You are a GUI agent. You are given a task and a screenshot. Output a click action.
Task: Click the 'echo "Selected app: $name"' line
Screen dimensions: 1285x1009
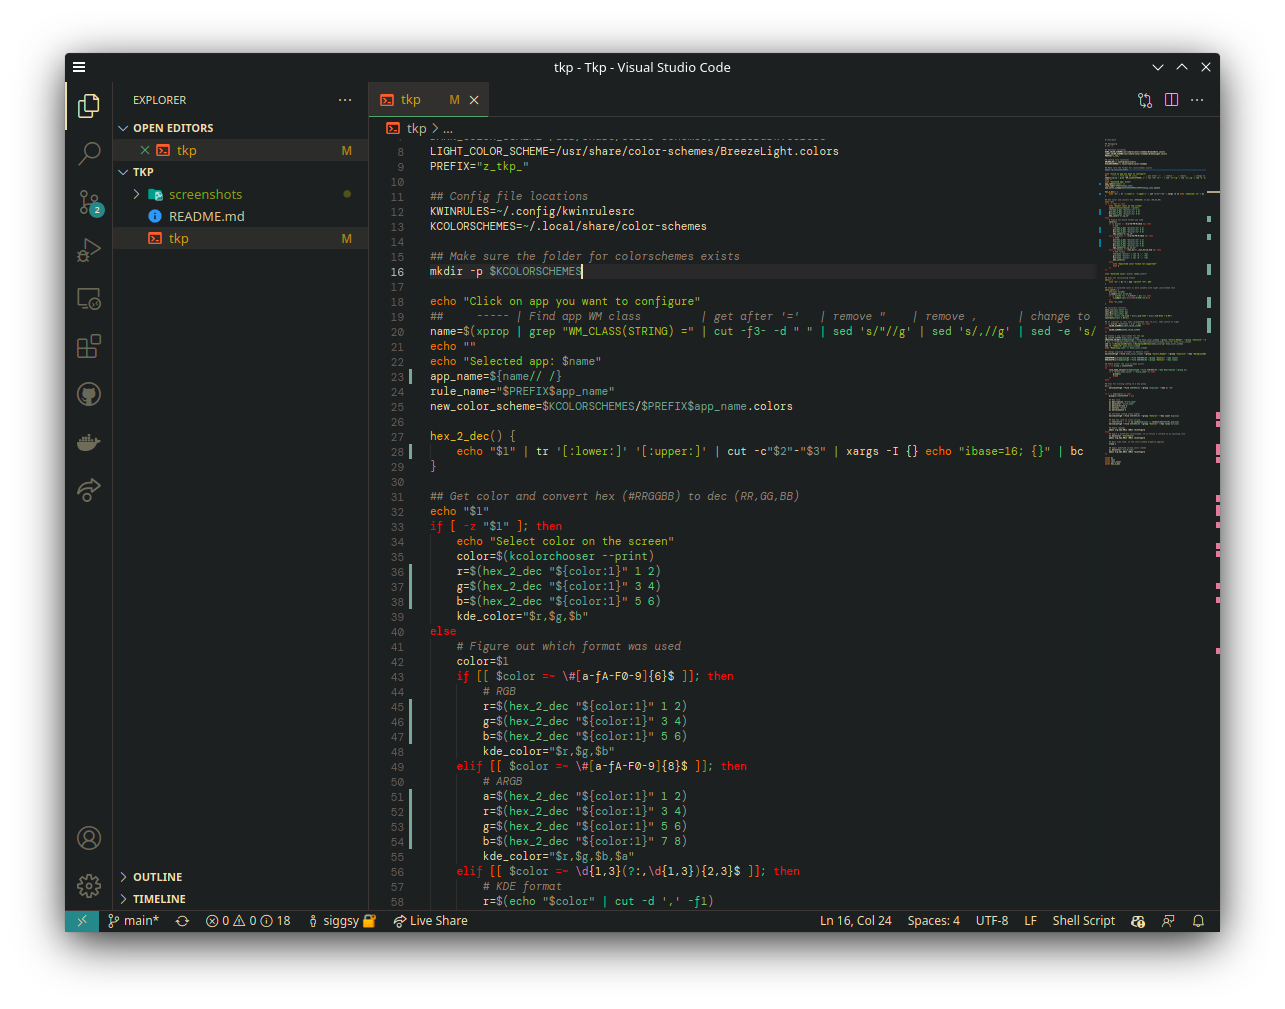[516, 361]
